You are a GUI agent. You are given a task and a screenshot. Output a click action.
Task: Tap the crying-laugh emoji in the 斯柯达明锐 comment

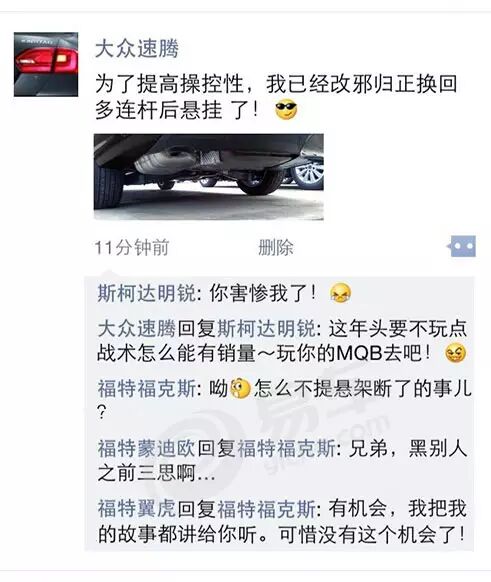point(340,293)
